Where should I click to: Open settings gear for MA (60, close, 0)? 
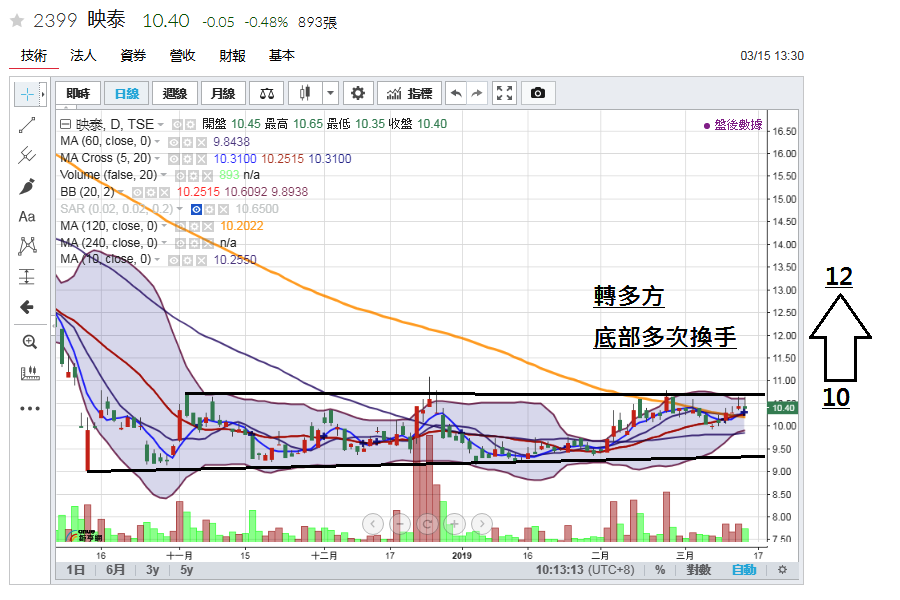(187, 142)
